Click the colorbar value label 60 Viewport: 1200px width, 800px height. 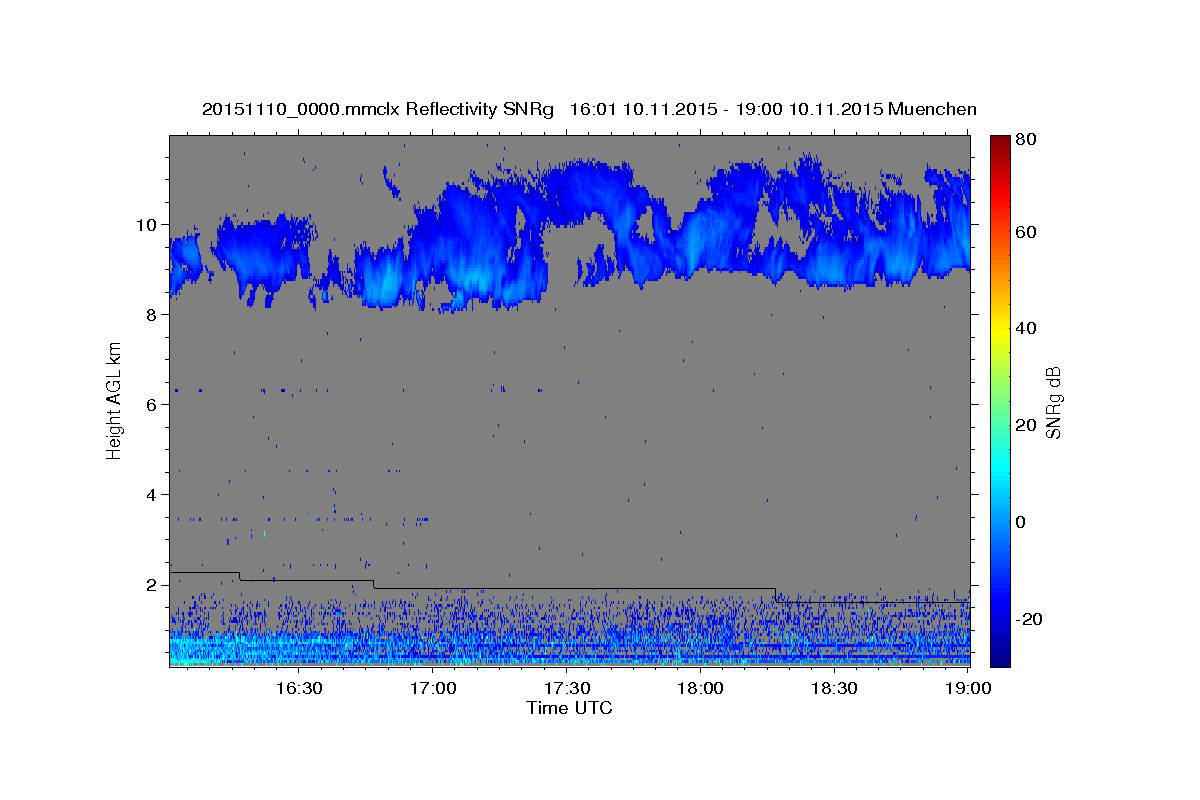pos(1025,232)
